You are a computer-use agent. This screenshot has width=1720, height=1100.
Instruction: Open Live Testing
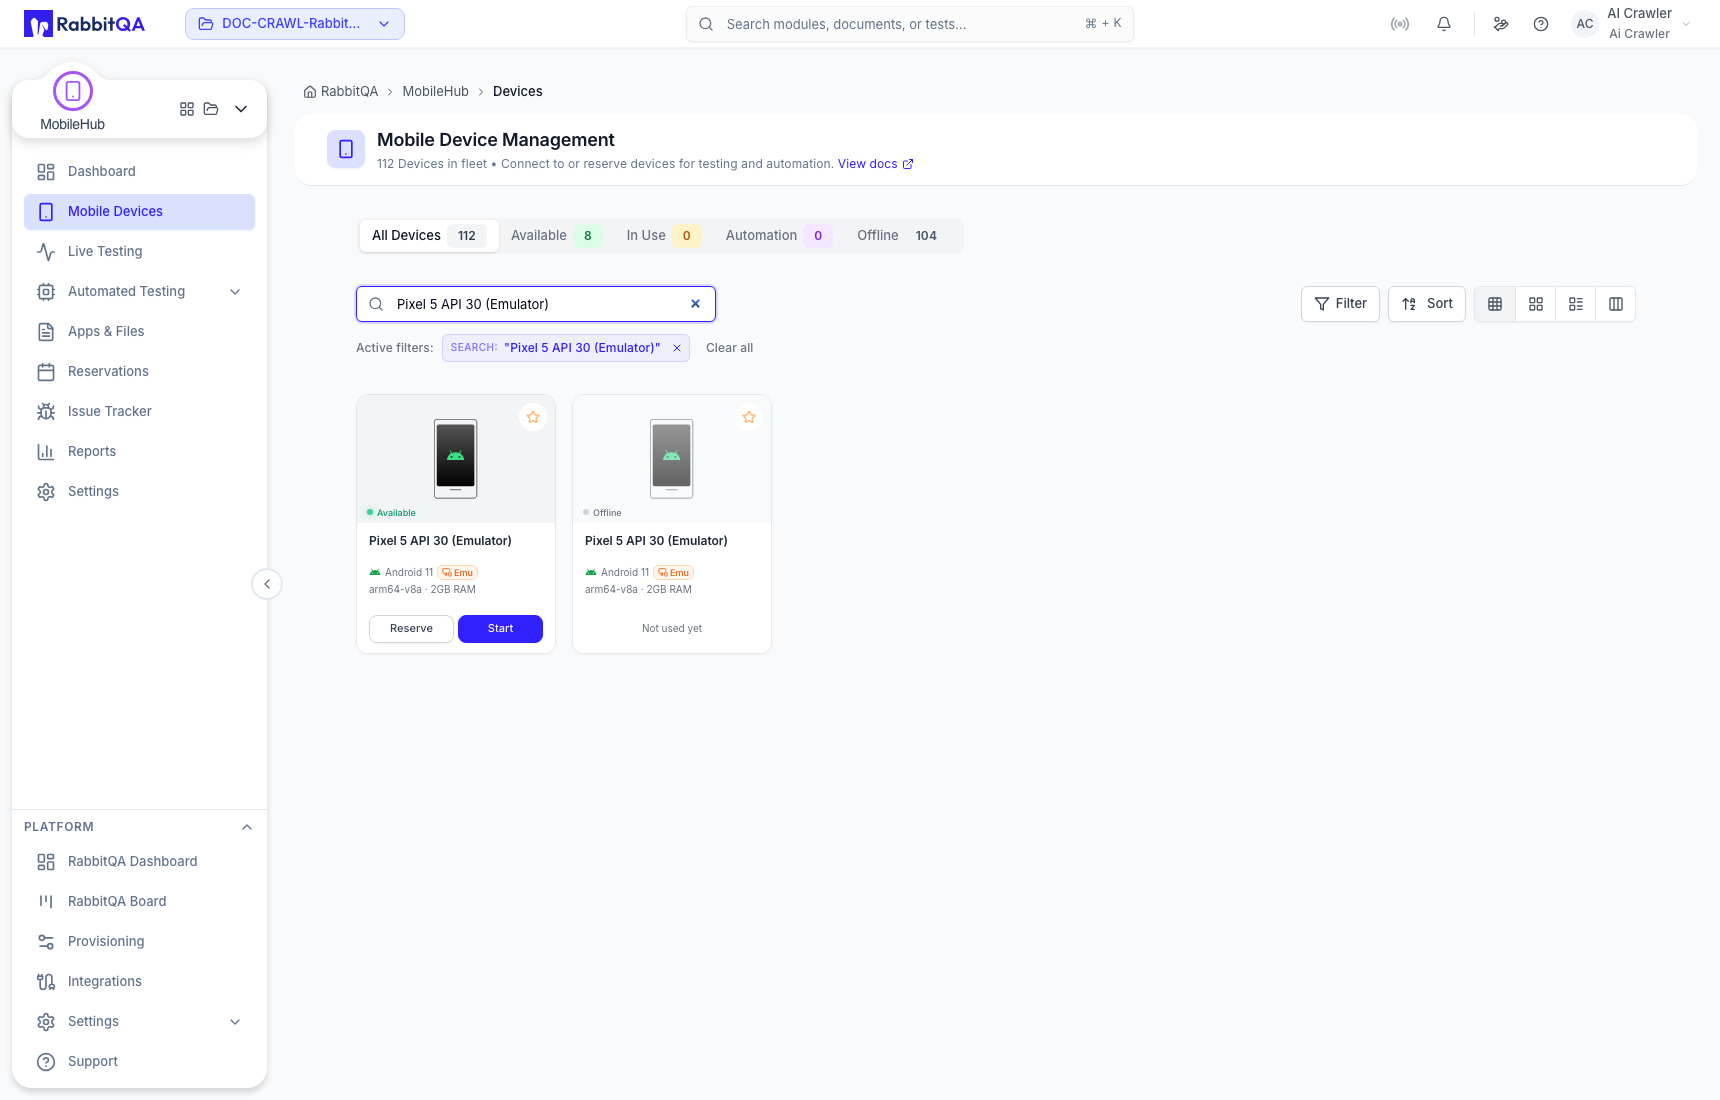pyautogui.click(x=139, y=251)
